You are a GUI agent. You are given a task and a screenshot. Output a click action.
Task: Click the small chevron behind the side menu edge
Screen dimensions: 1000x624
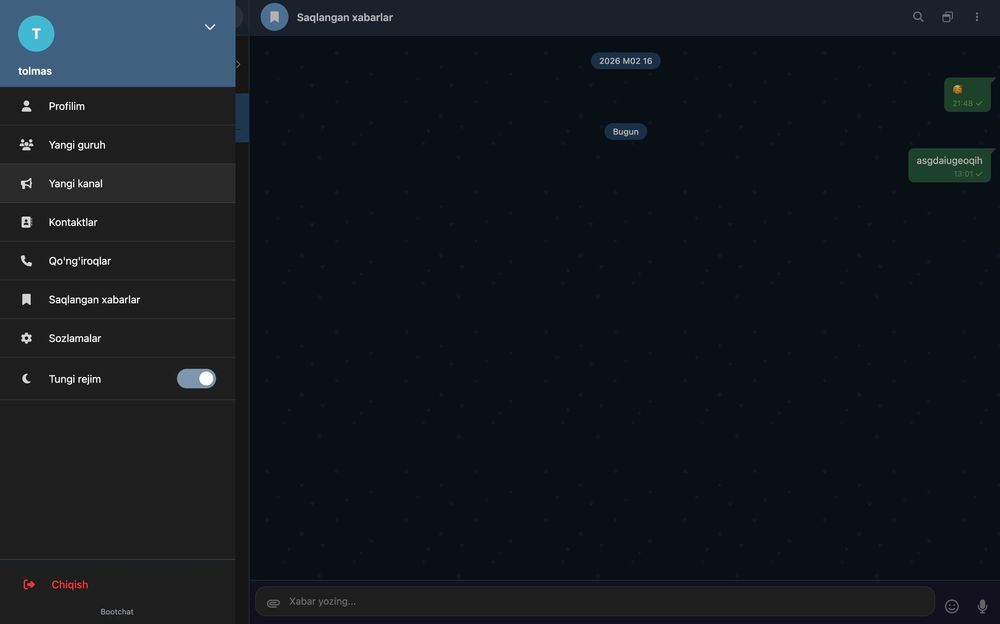(239, 64)
